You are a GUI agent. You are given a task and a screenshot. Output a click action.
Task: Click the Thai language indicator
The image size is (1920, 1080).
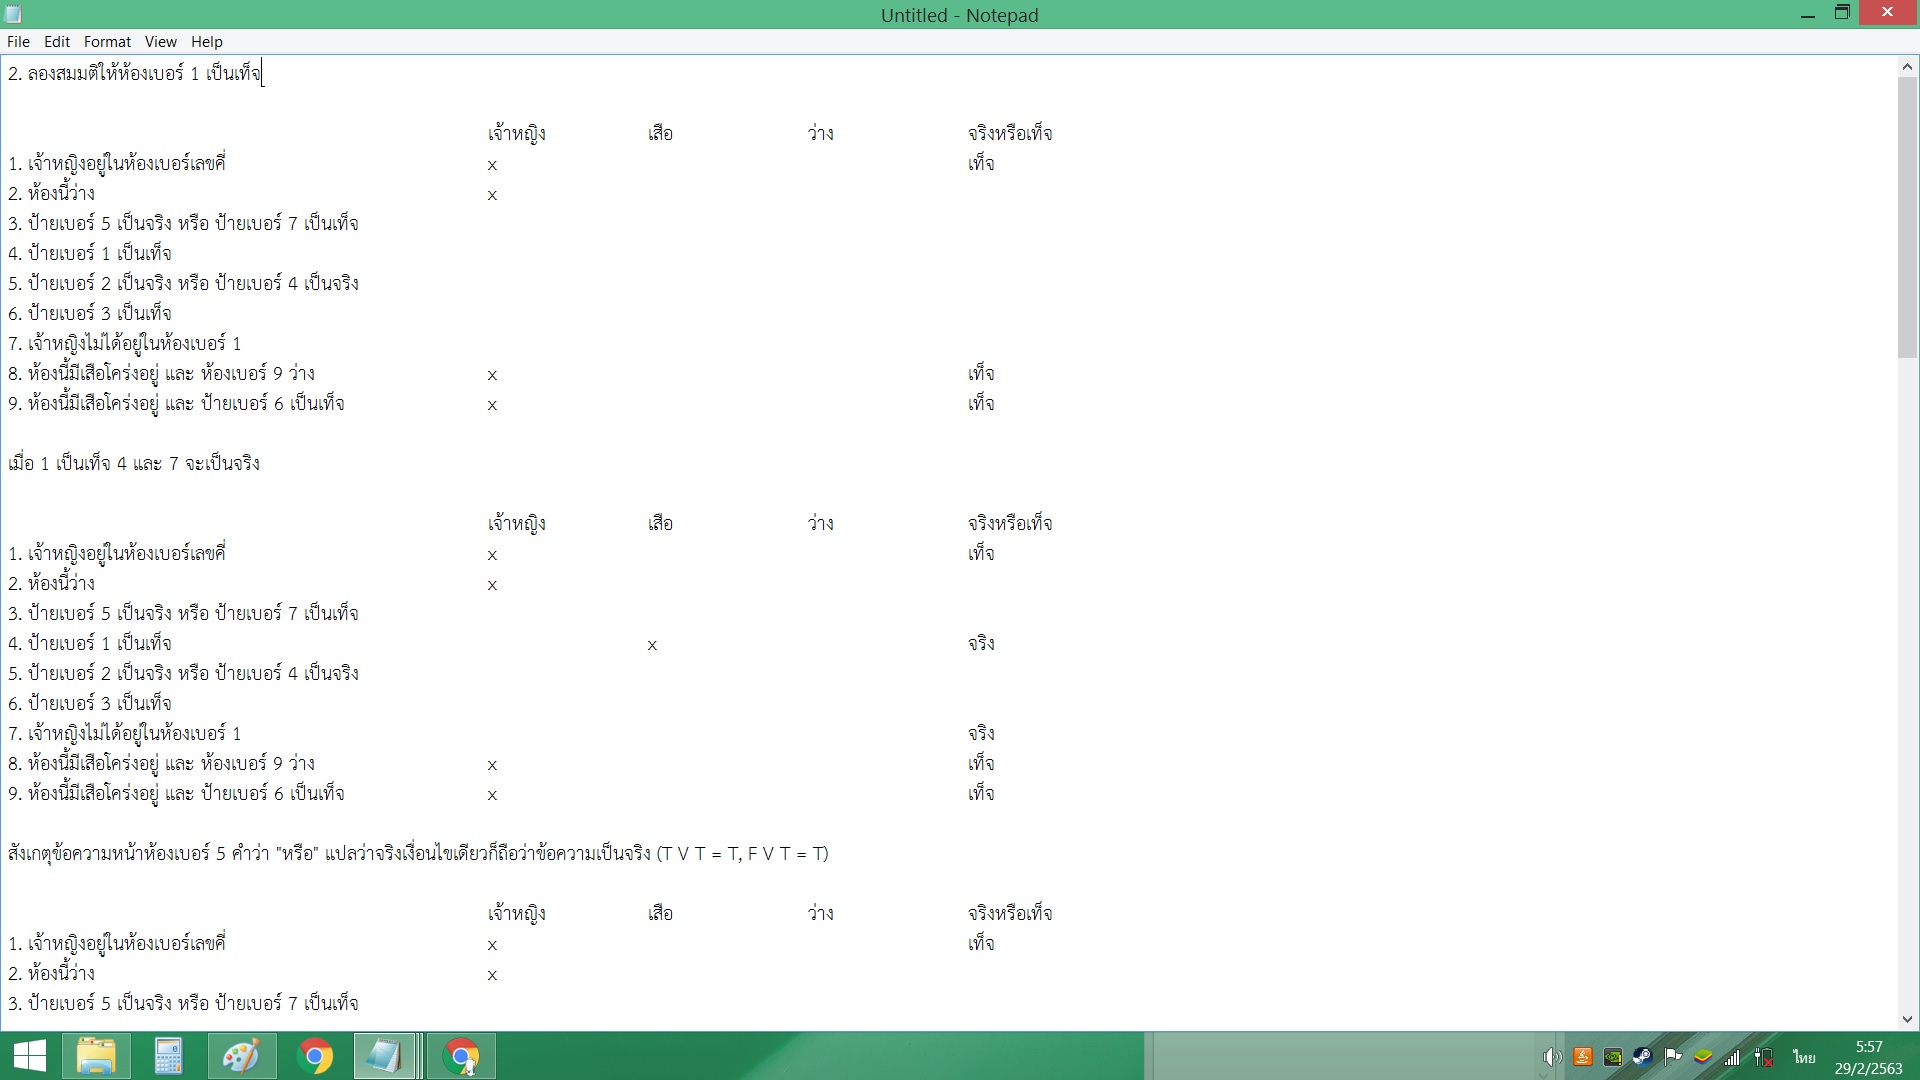tap(1804, 1057)
